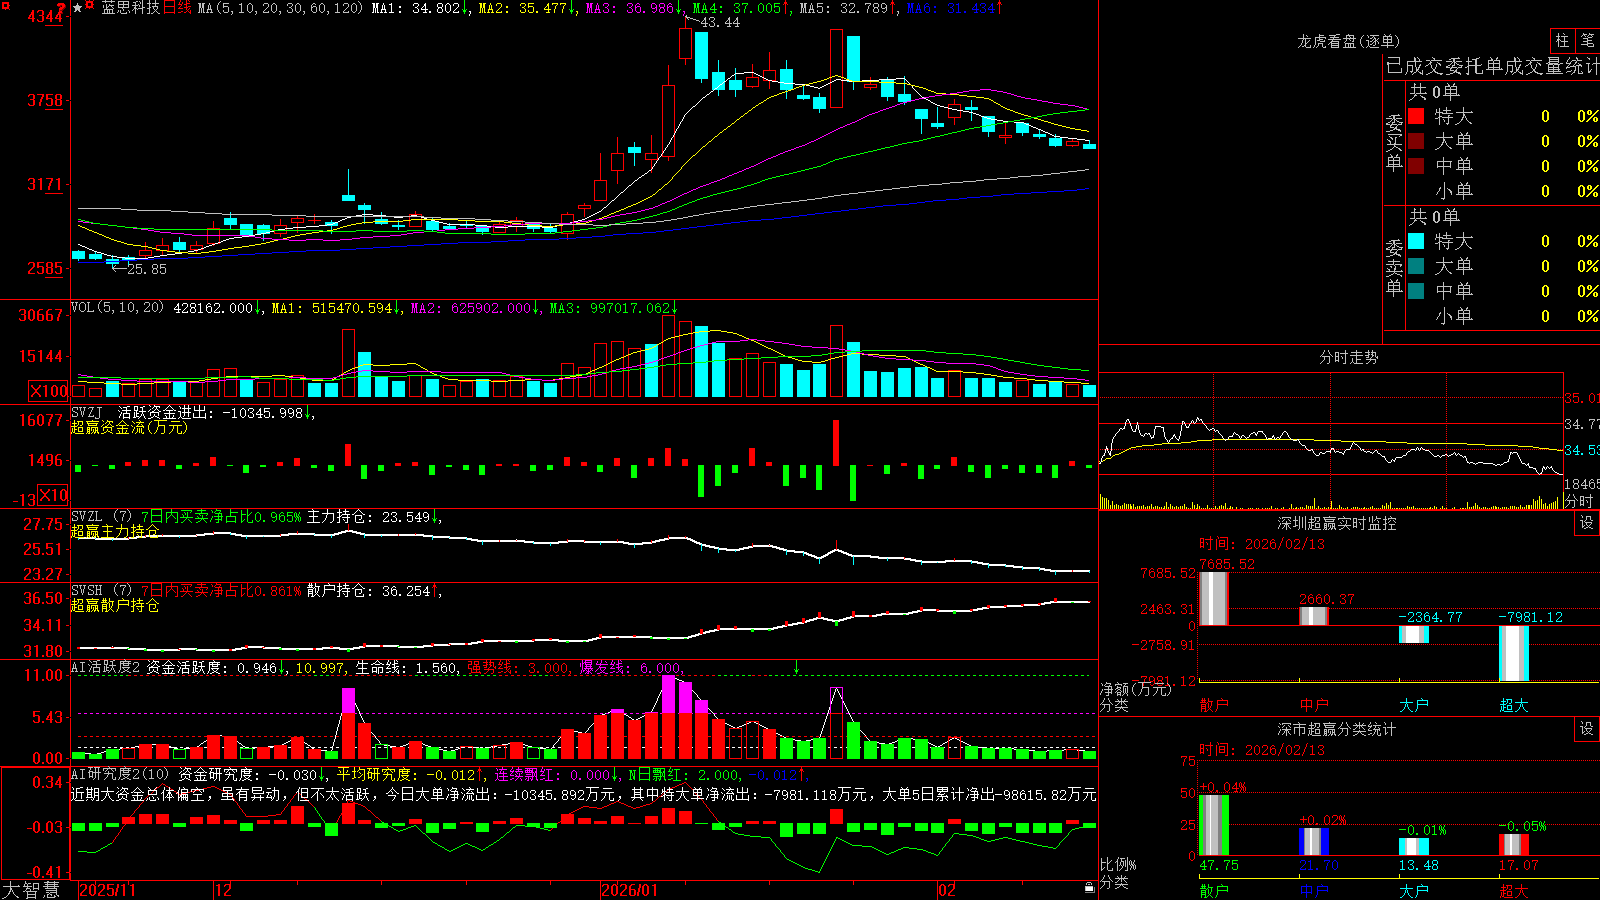
Task: Click the cyan 特大 sell-order color swatch
Action: pos(1416,241)
